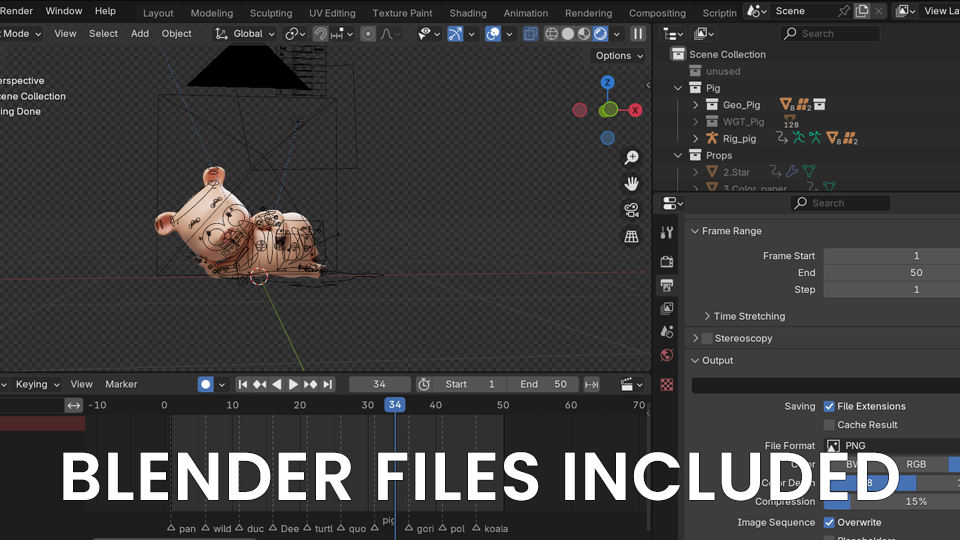Image resolution: width=960 pixels, height=540 pixels.
Task: Toggle the snapping magnet icon
Action: click(320, 34)
